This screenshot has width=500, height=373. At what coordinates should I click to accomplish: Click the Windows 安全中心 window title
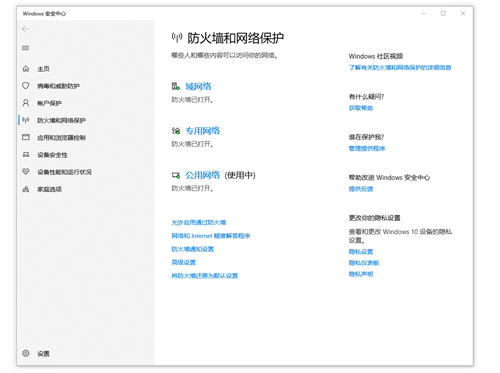44,14
